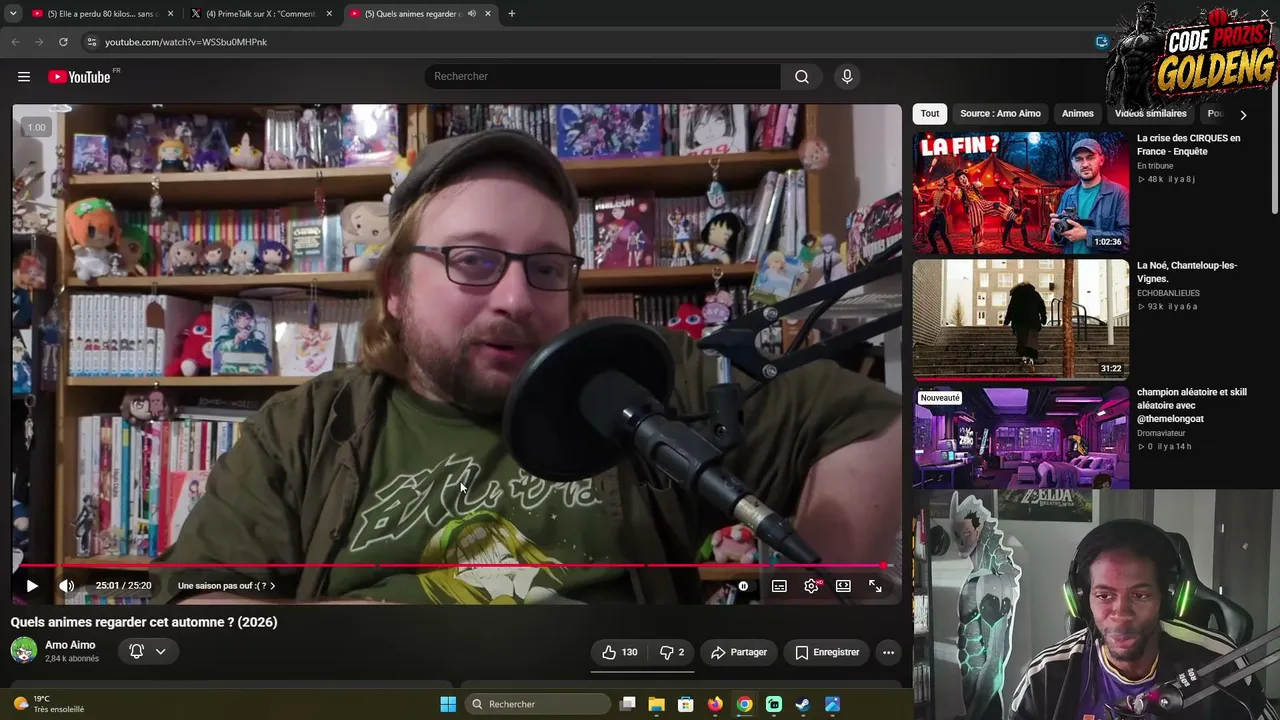Mute tab via speaker icon on active tab
1280x720 pixels.
click(472, 14)
